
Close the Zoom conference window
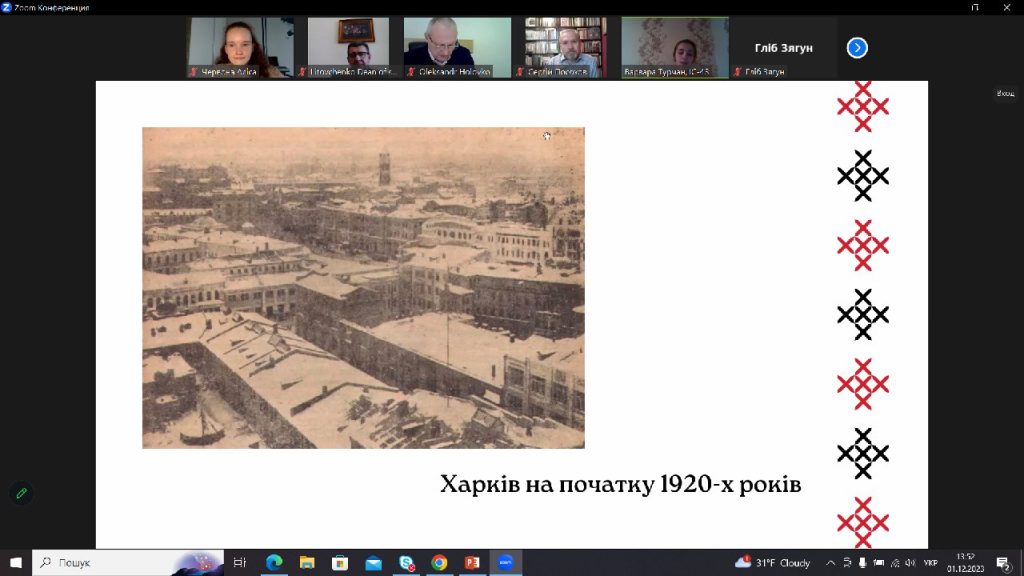coord(1006,7)
